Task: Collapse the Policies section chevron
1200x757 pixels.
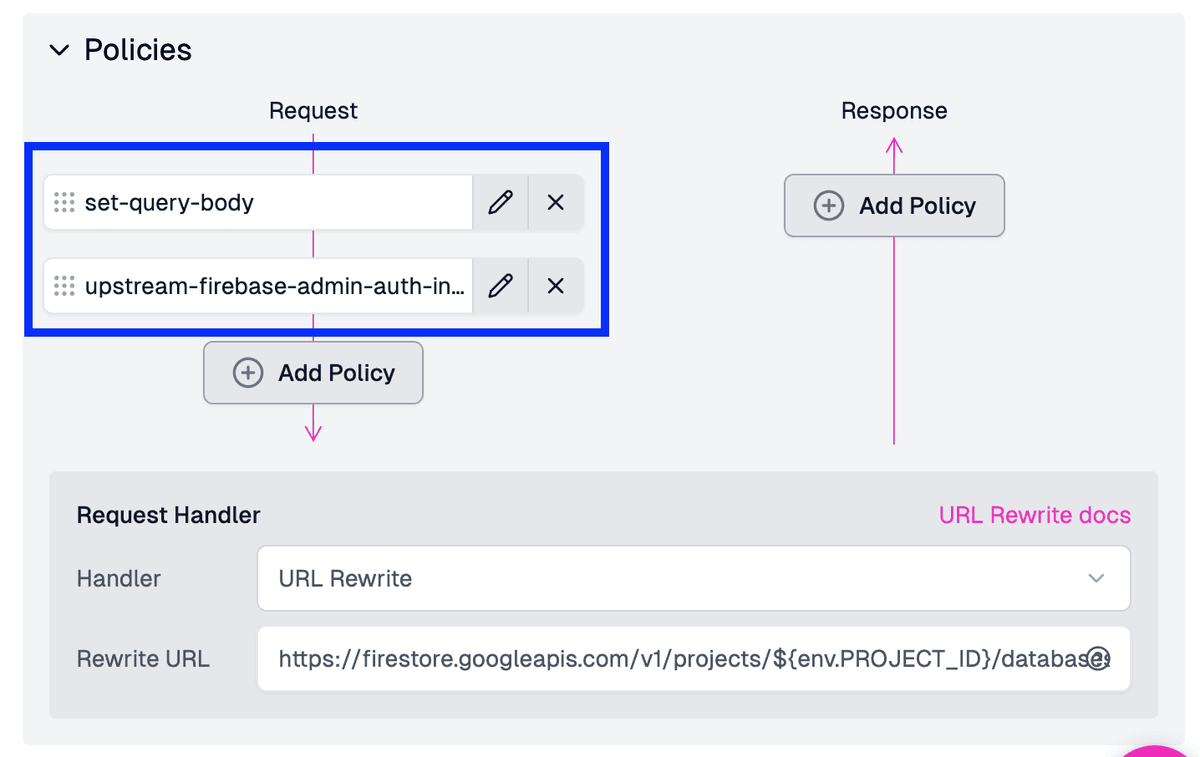Action: (60, 50)
